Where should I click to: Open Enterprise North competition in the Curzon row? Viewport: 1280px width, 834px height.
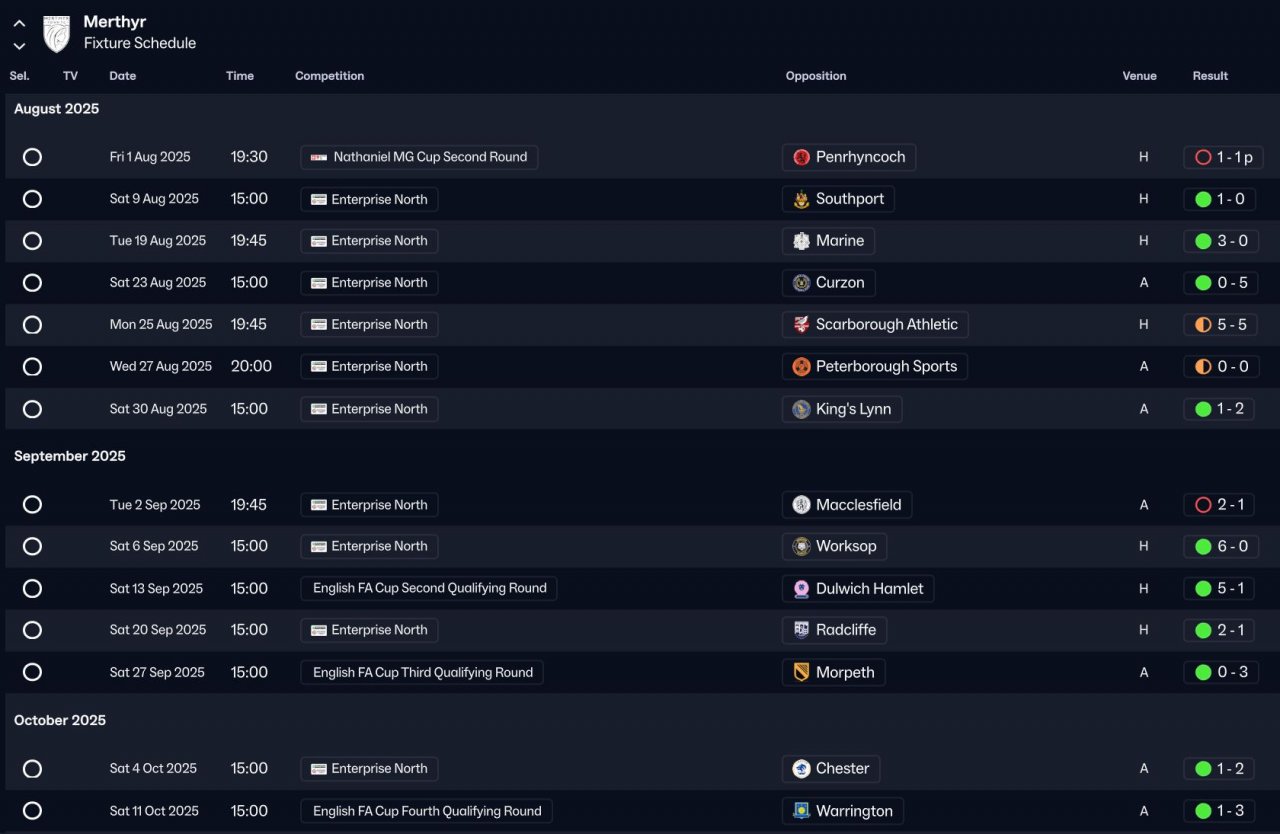click(369, 283)
